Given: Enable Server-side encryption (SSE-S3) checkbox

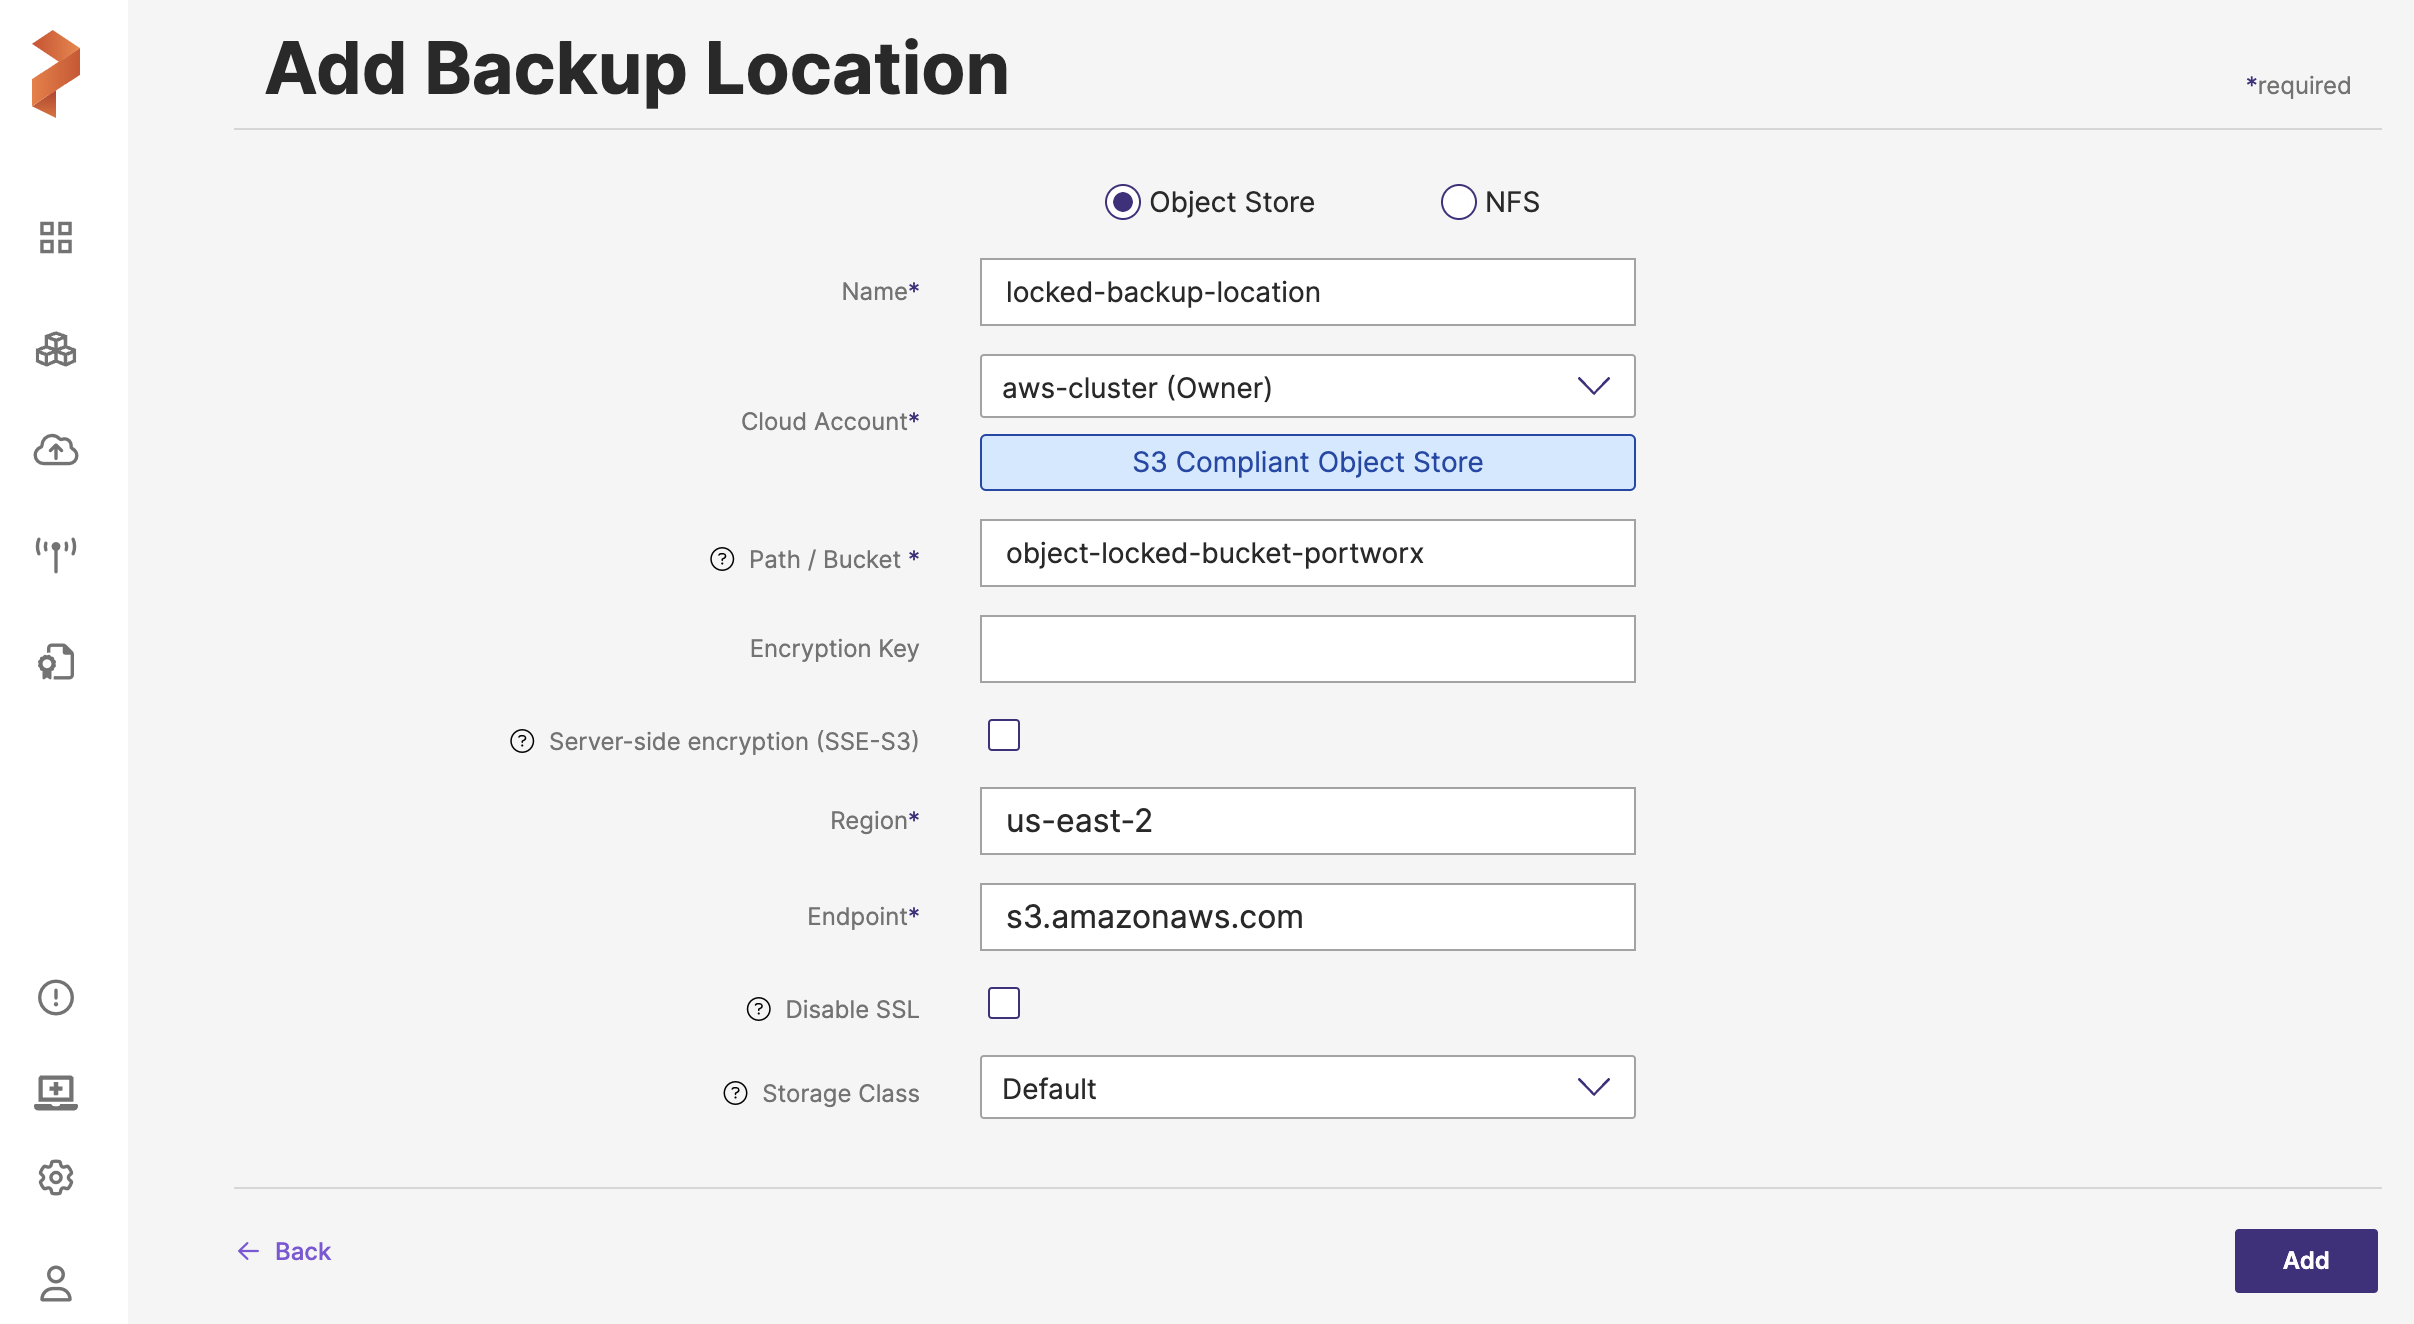Looking at the screenshot, I should 1003,735.
